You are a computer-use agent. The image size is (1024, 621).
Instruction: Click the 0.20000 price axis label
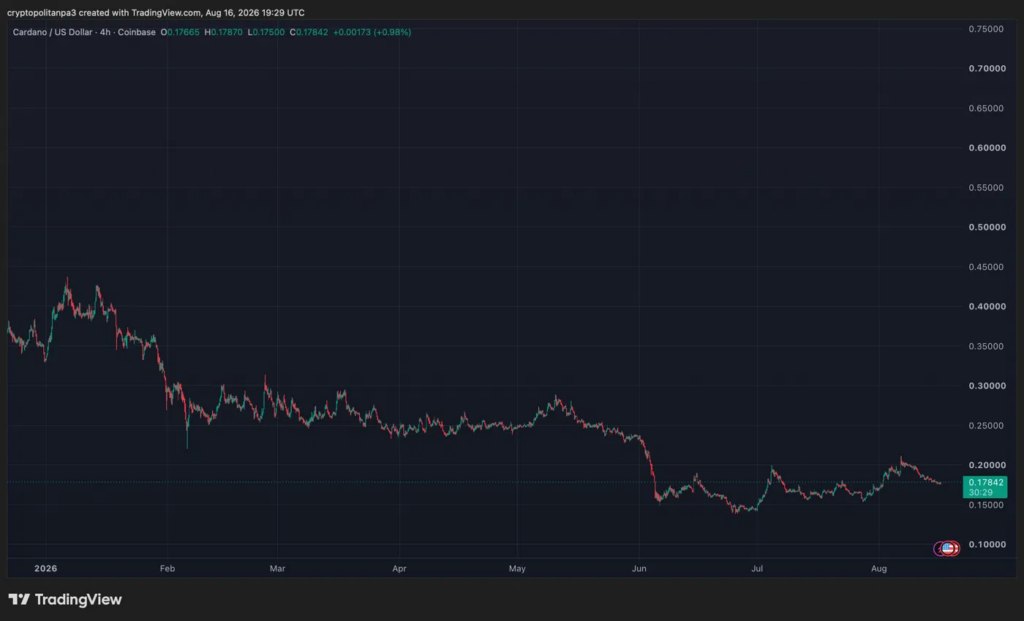coord(987,465)
